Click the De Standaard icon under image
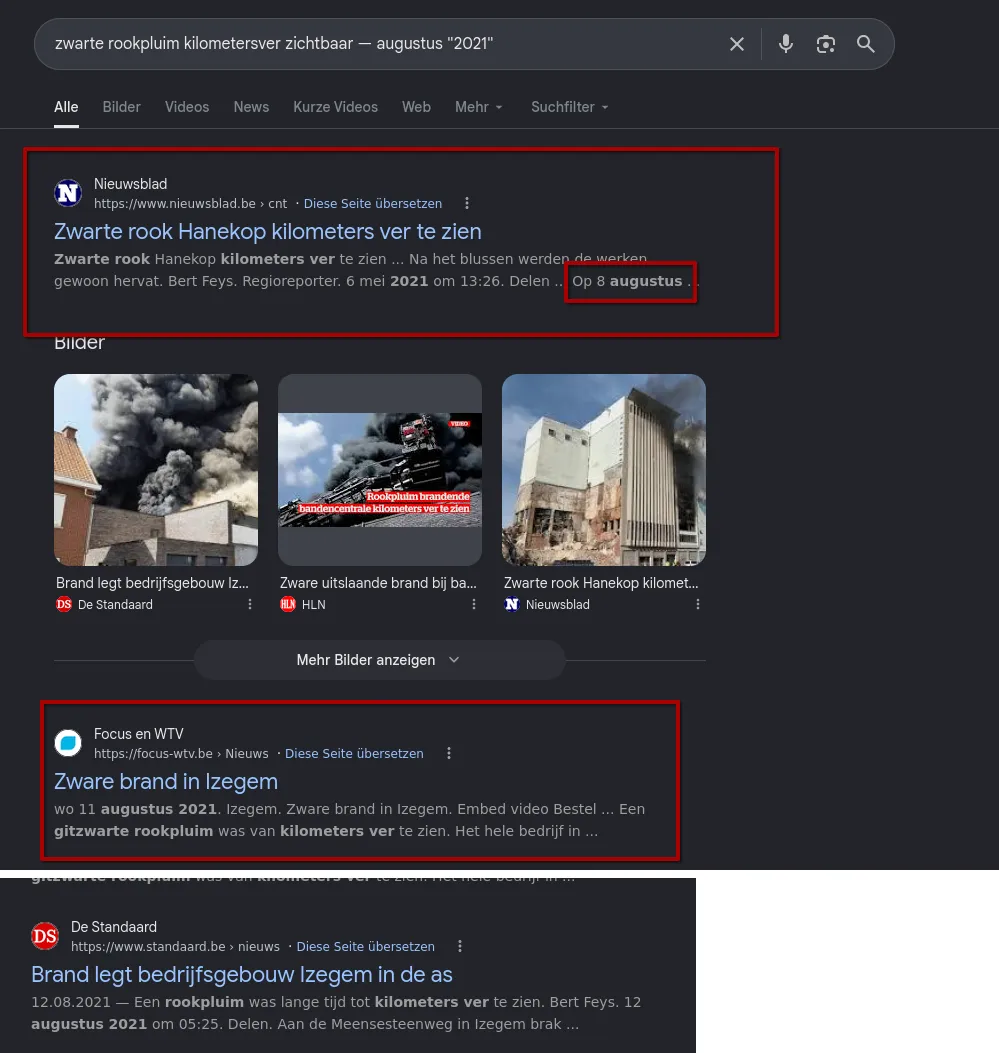Screen dimensions: 999x1053 click(64, 604)
